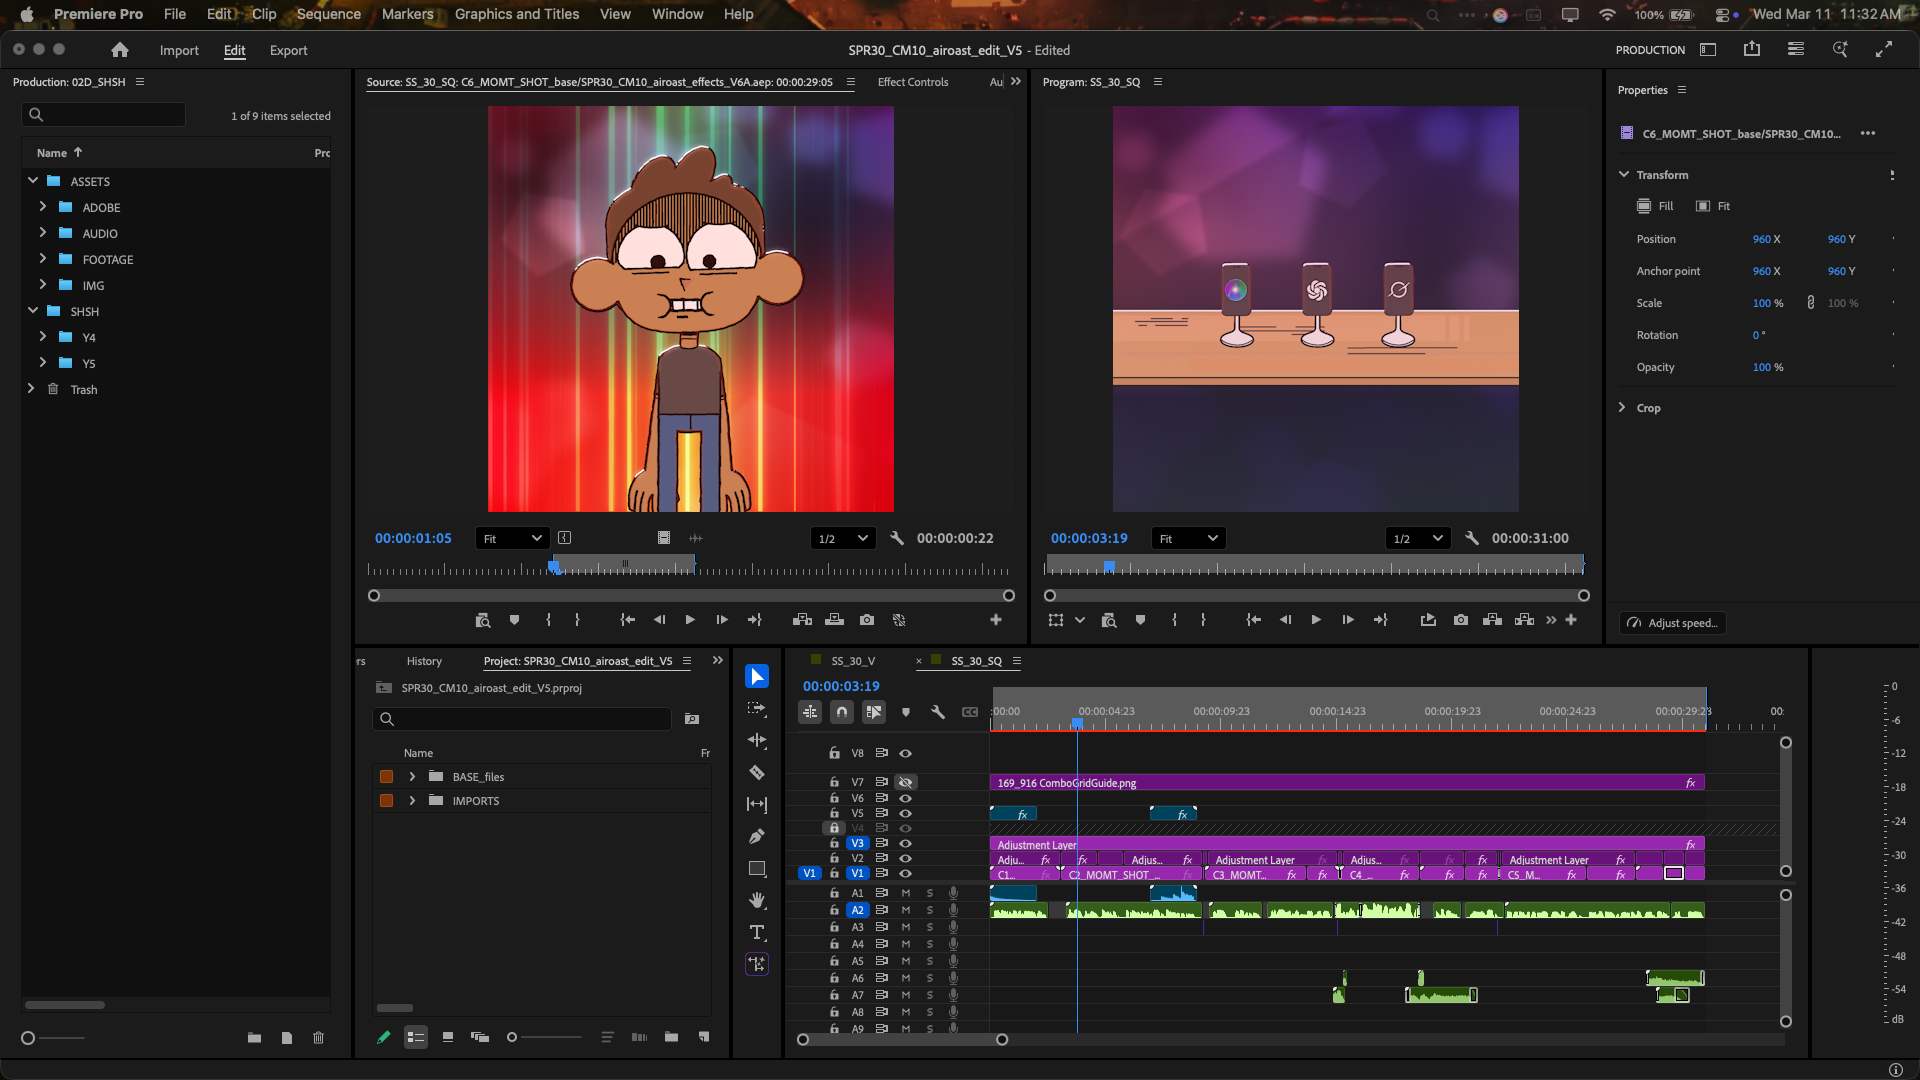
Task: Click Export Frame camera in Source monitor
Action: [867, 620]
